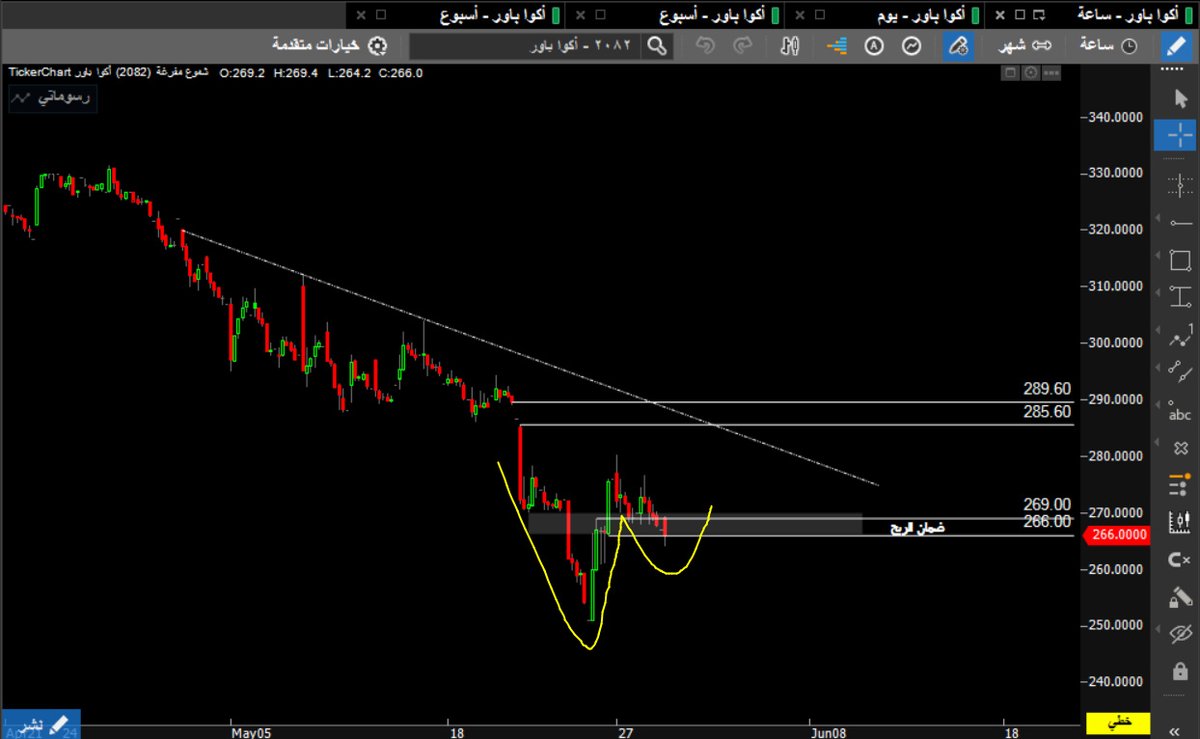Open the candle chart style icon in top toolbar

pos(791,46)
